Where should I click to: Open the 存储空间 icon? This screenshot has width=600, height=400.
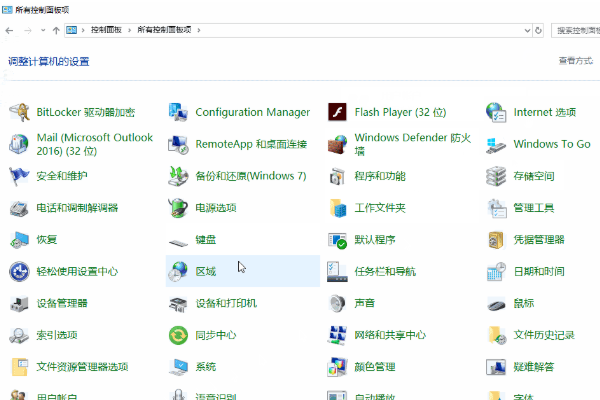[x=496, y=176]
